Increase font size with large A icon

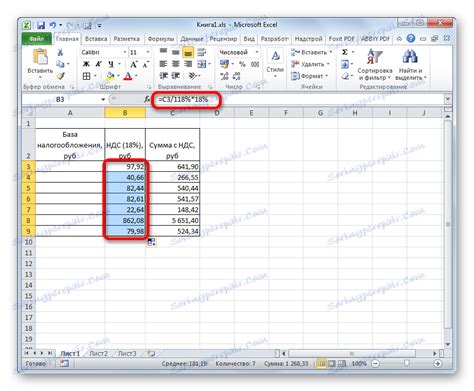pyautogui.click(x=133, y=64)
